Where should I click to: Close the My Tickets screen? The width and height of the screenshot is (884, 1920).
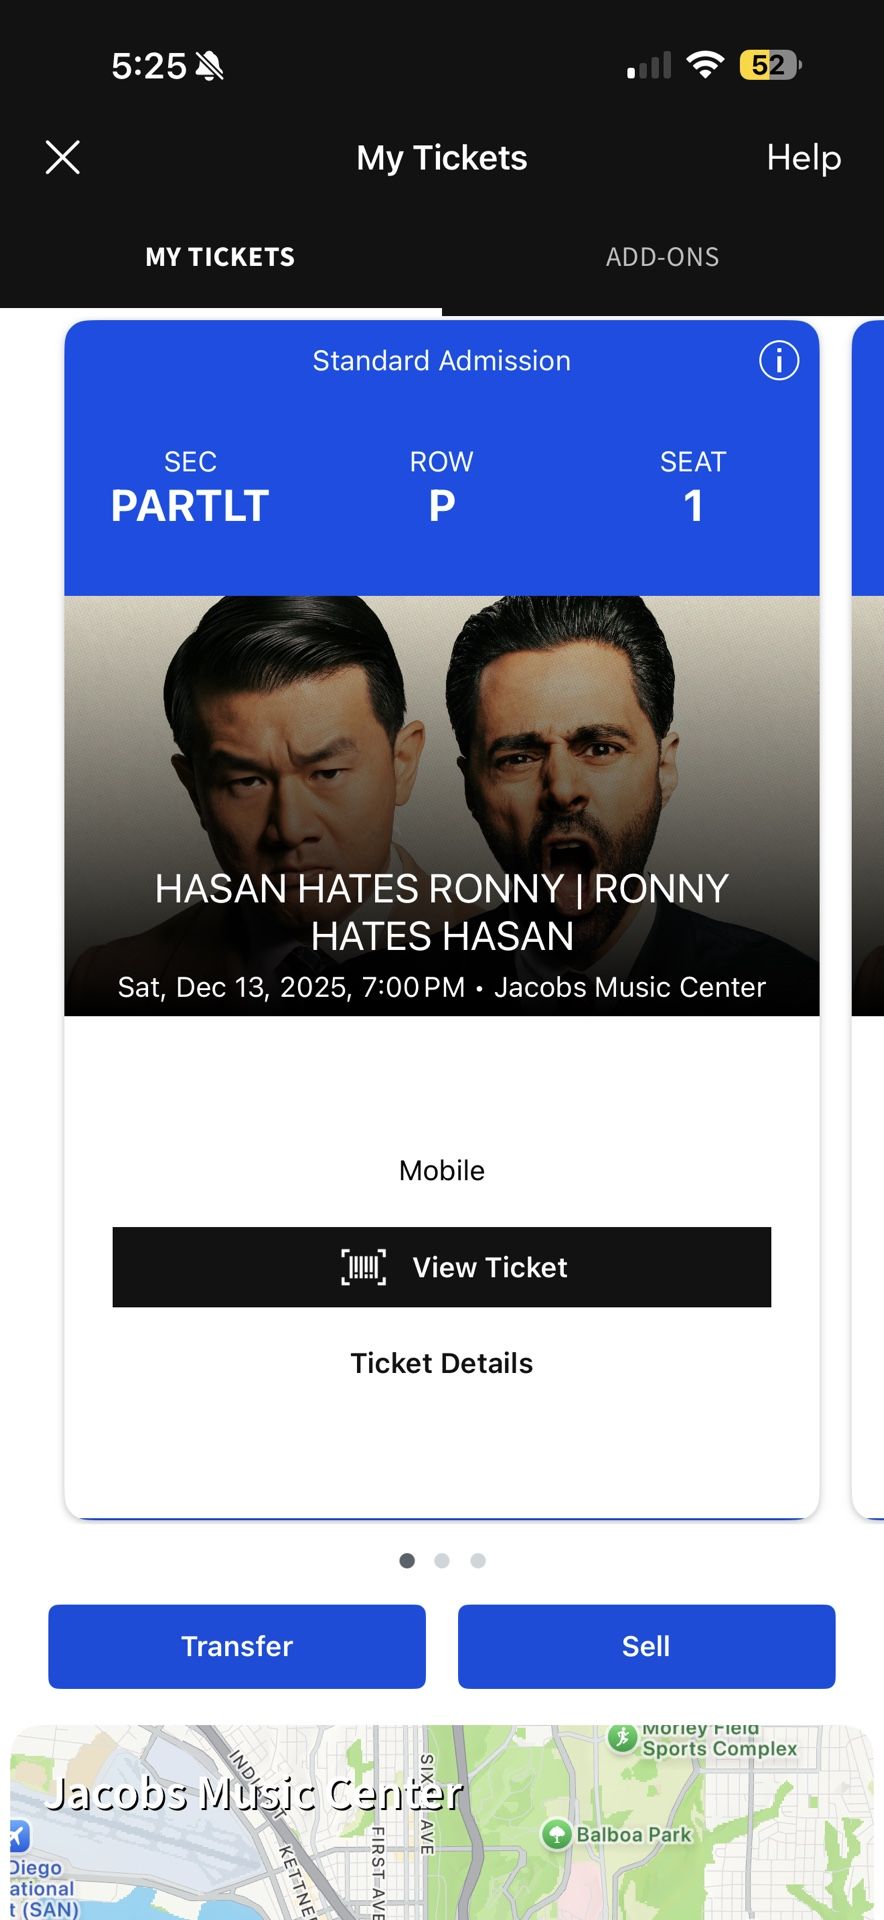click(x=62, y=157)
